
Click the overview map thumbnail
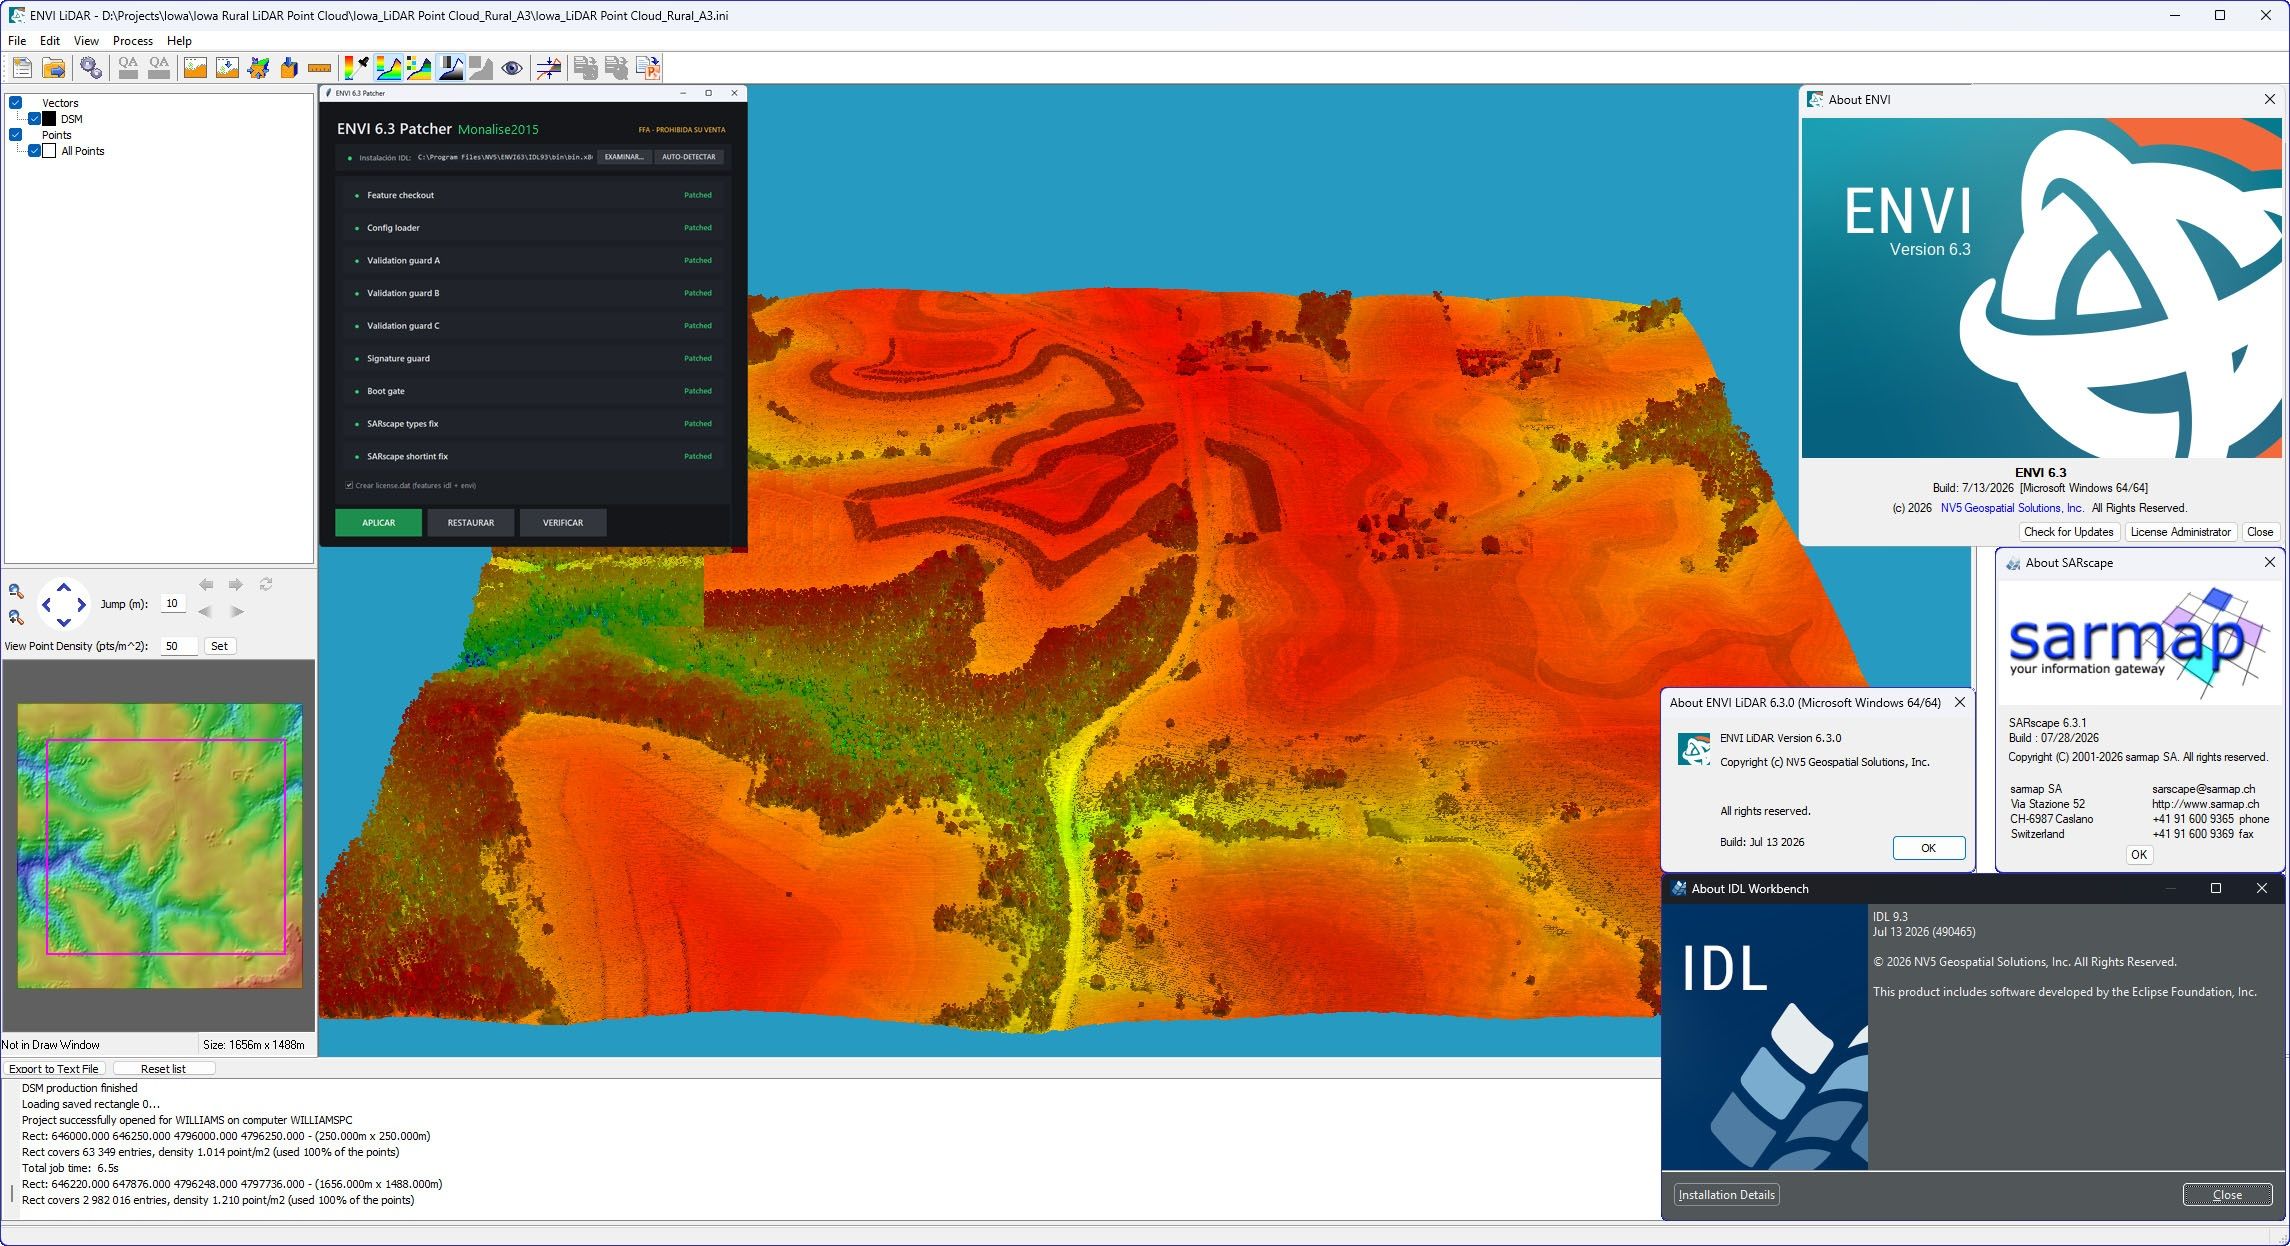pyautogui.click(x=160, y=846)
